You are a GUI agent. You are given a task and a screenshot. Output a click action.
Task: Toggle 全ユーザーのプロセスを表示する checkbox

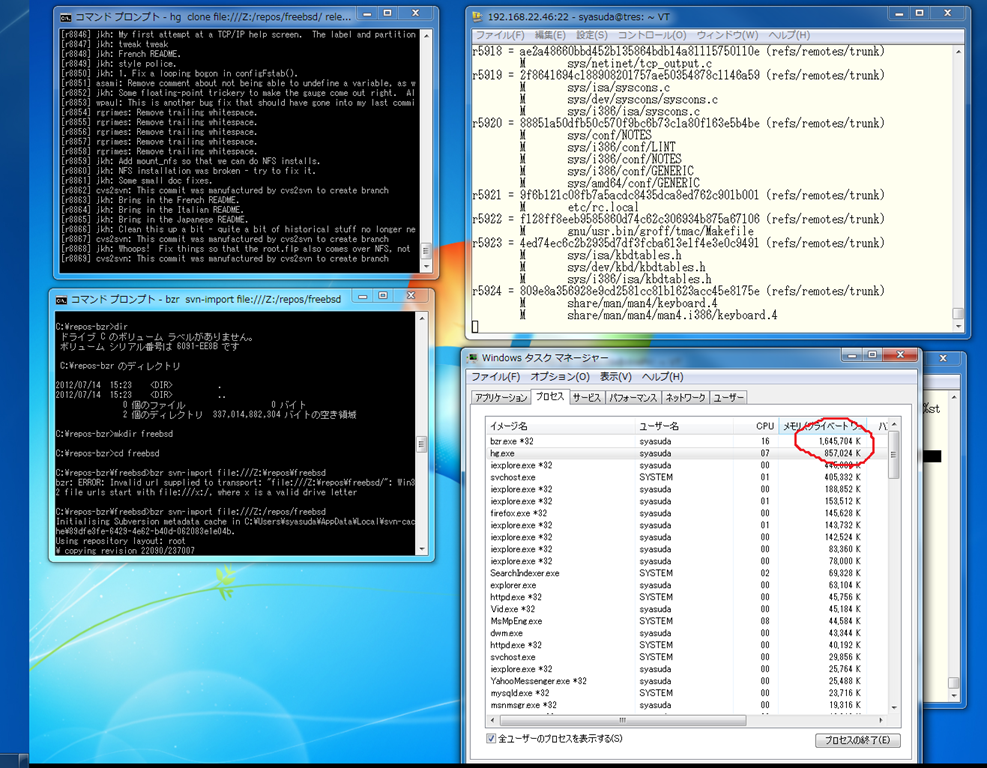click(x=491, y=738)
